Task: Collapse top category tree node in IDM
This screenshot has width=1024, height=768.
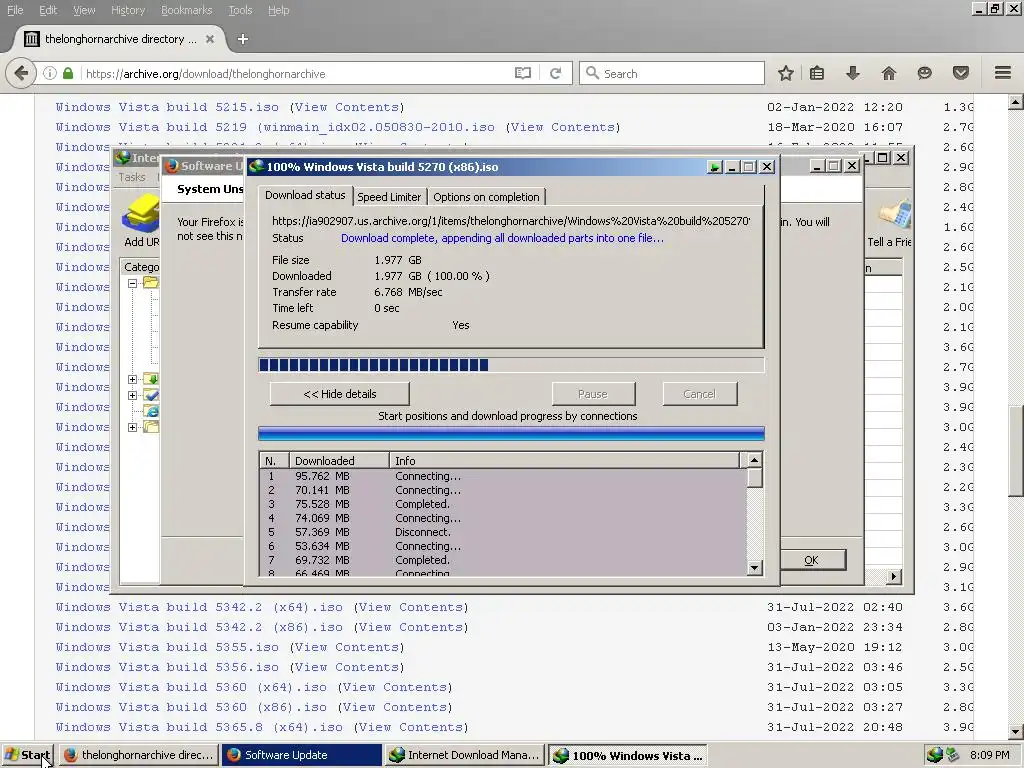Action: pyautogui.click(x=132, y=283)
